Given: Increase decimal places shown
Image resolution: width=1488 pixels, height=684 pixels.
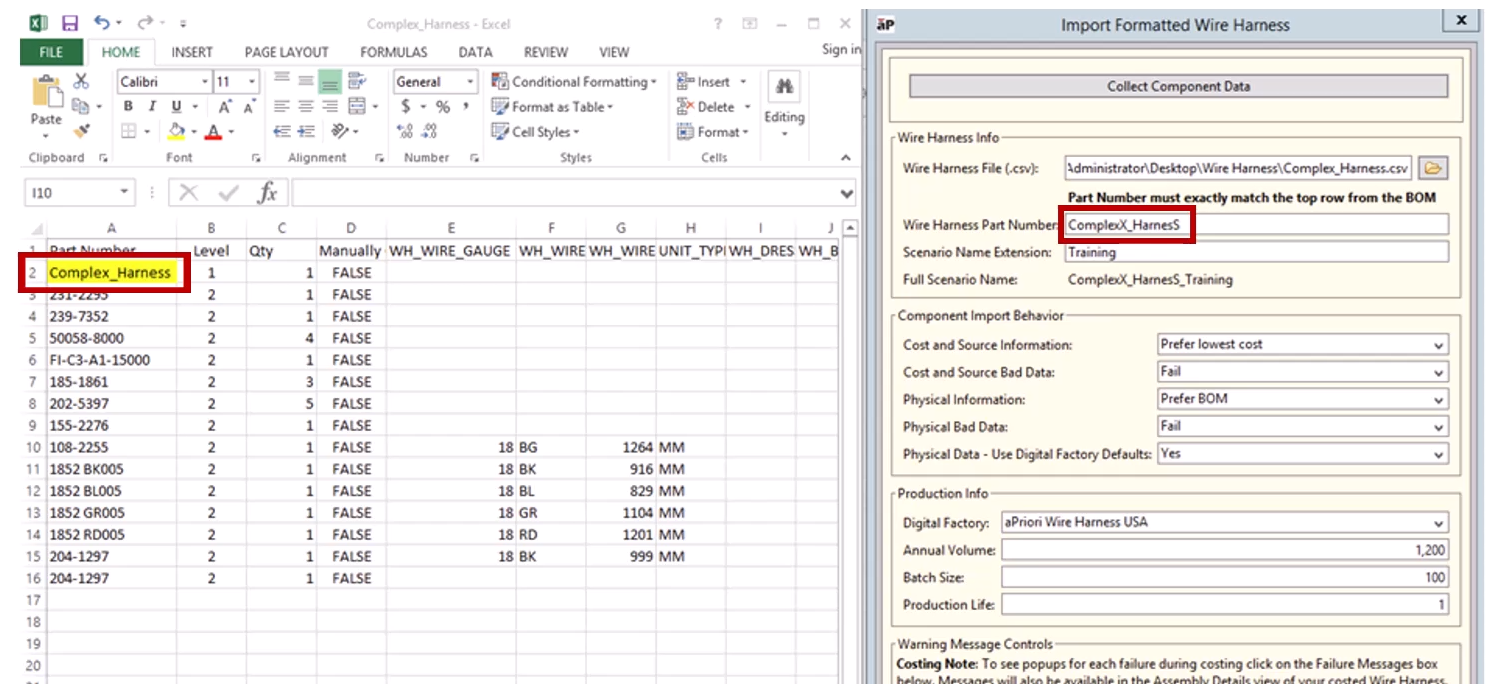Looking at the screenshot, I should point(405,132).
